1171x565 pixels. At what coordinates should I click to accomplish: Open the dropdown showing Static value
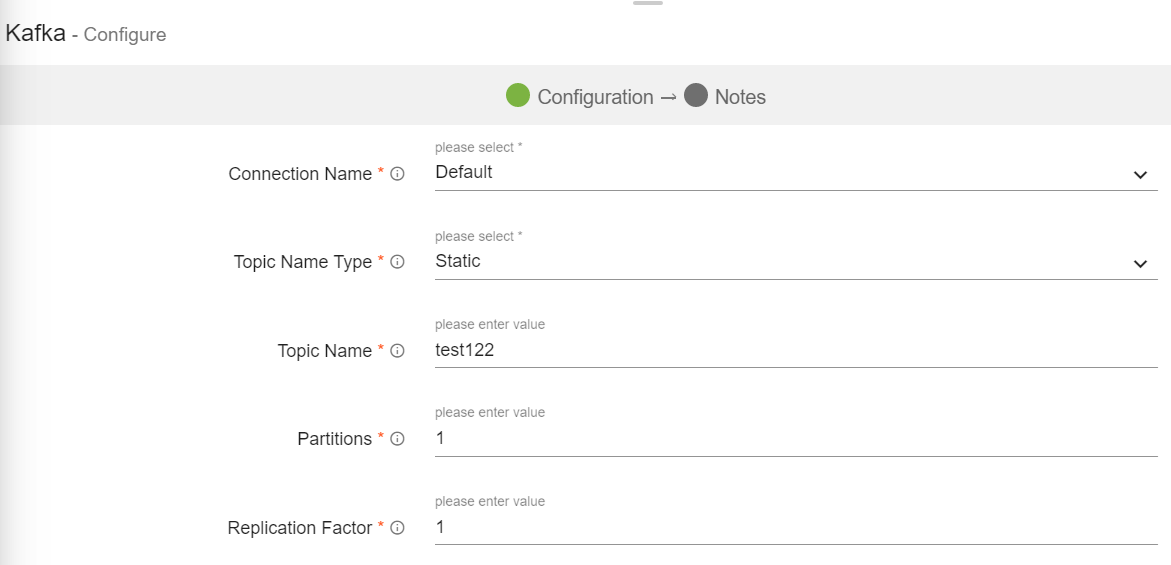(x=780, y=261)
